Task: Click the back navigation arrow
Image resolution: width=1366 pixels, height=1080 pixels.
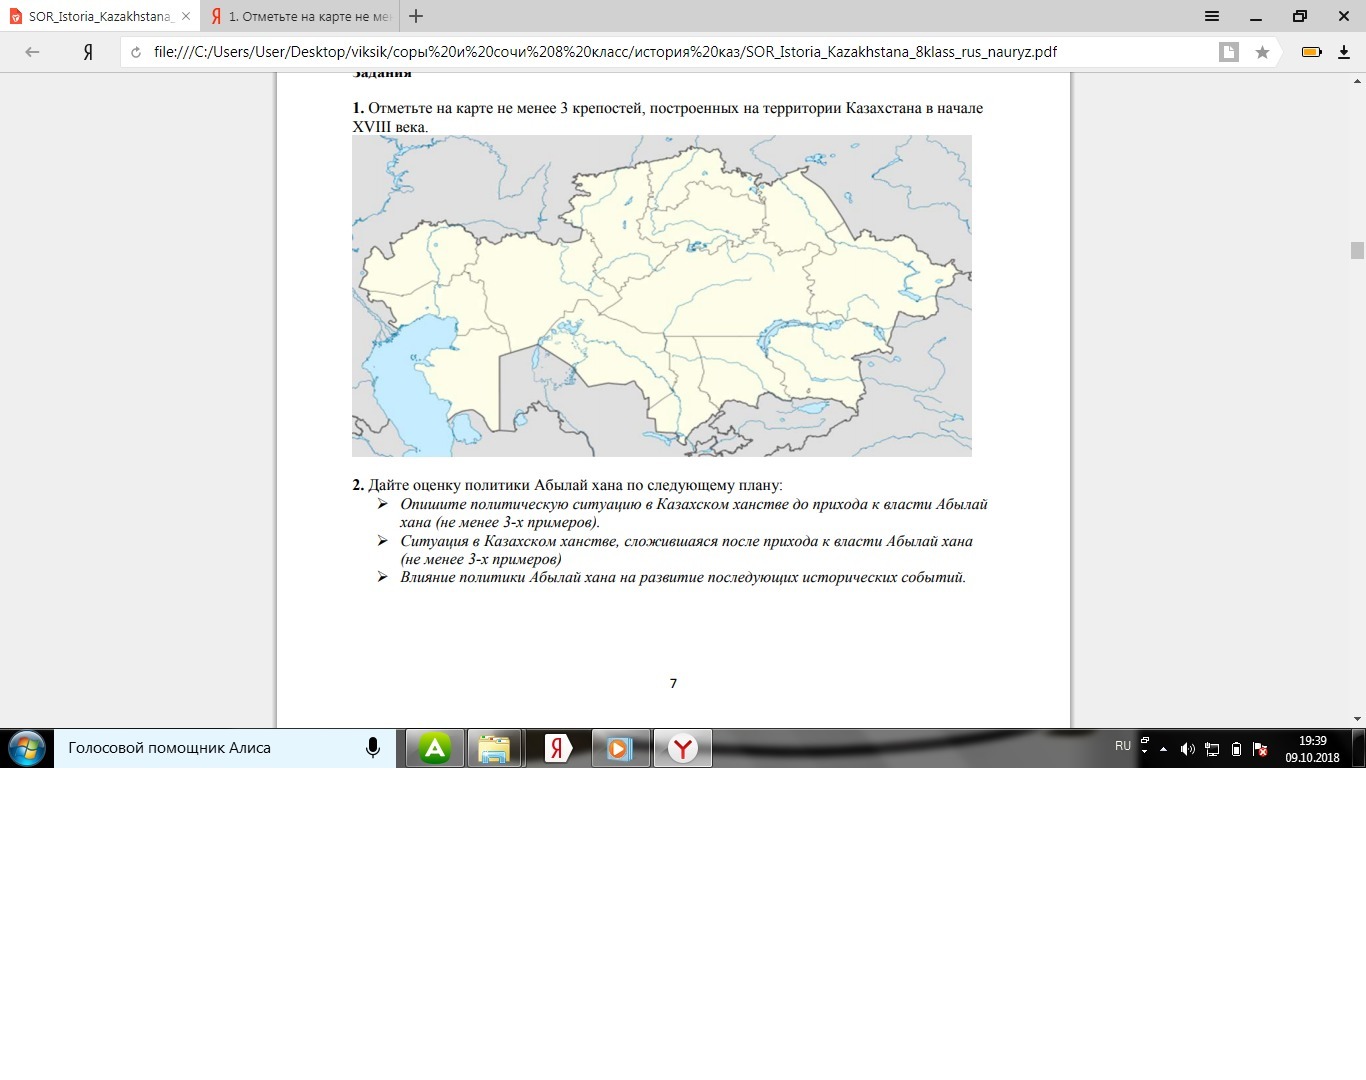Action: tap(32, 52)
